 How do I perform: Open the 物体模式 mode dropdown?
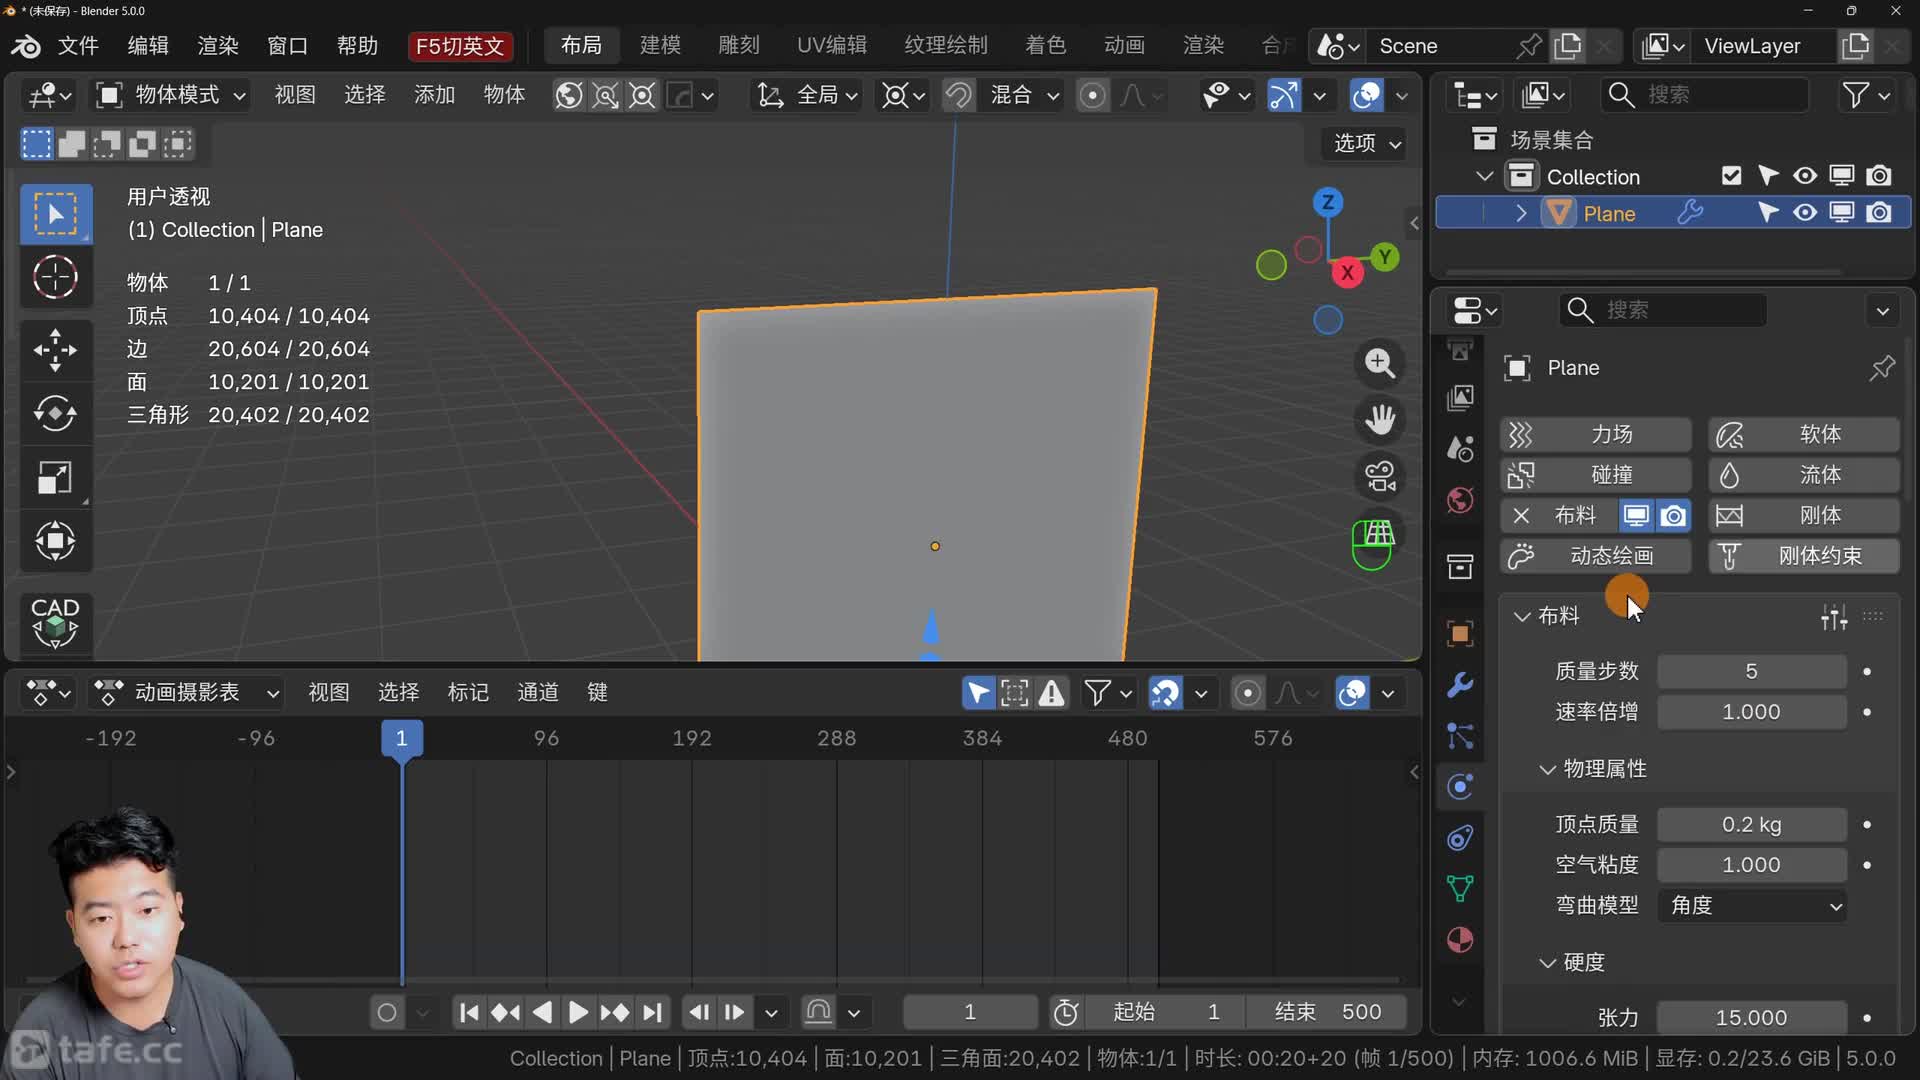click(170, 95)
